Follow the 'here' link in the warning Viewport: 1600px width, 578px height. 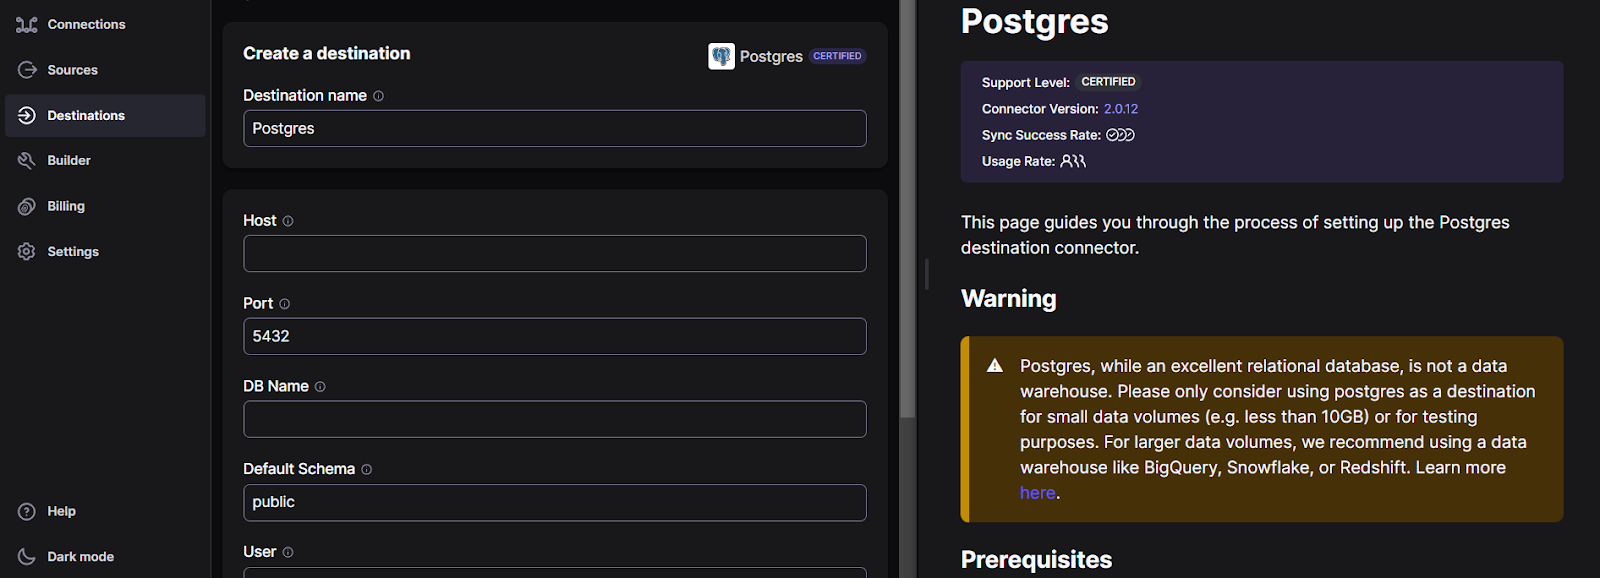(x=1037, y=493)
